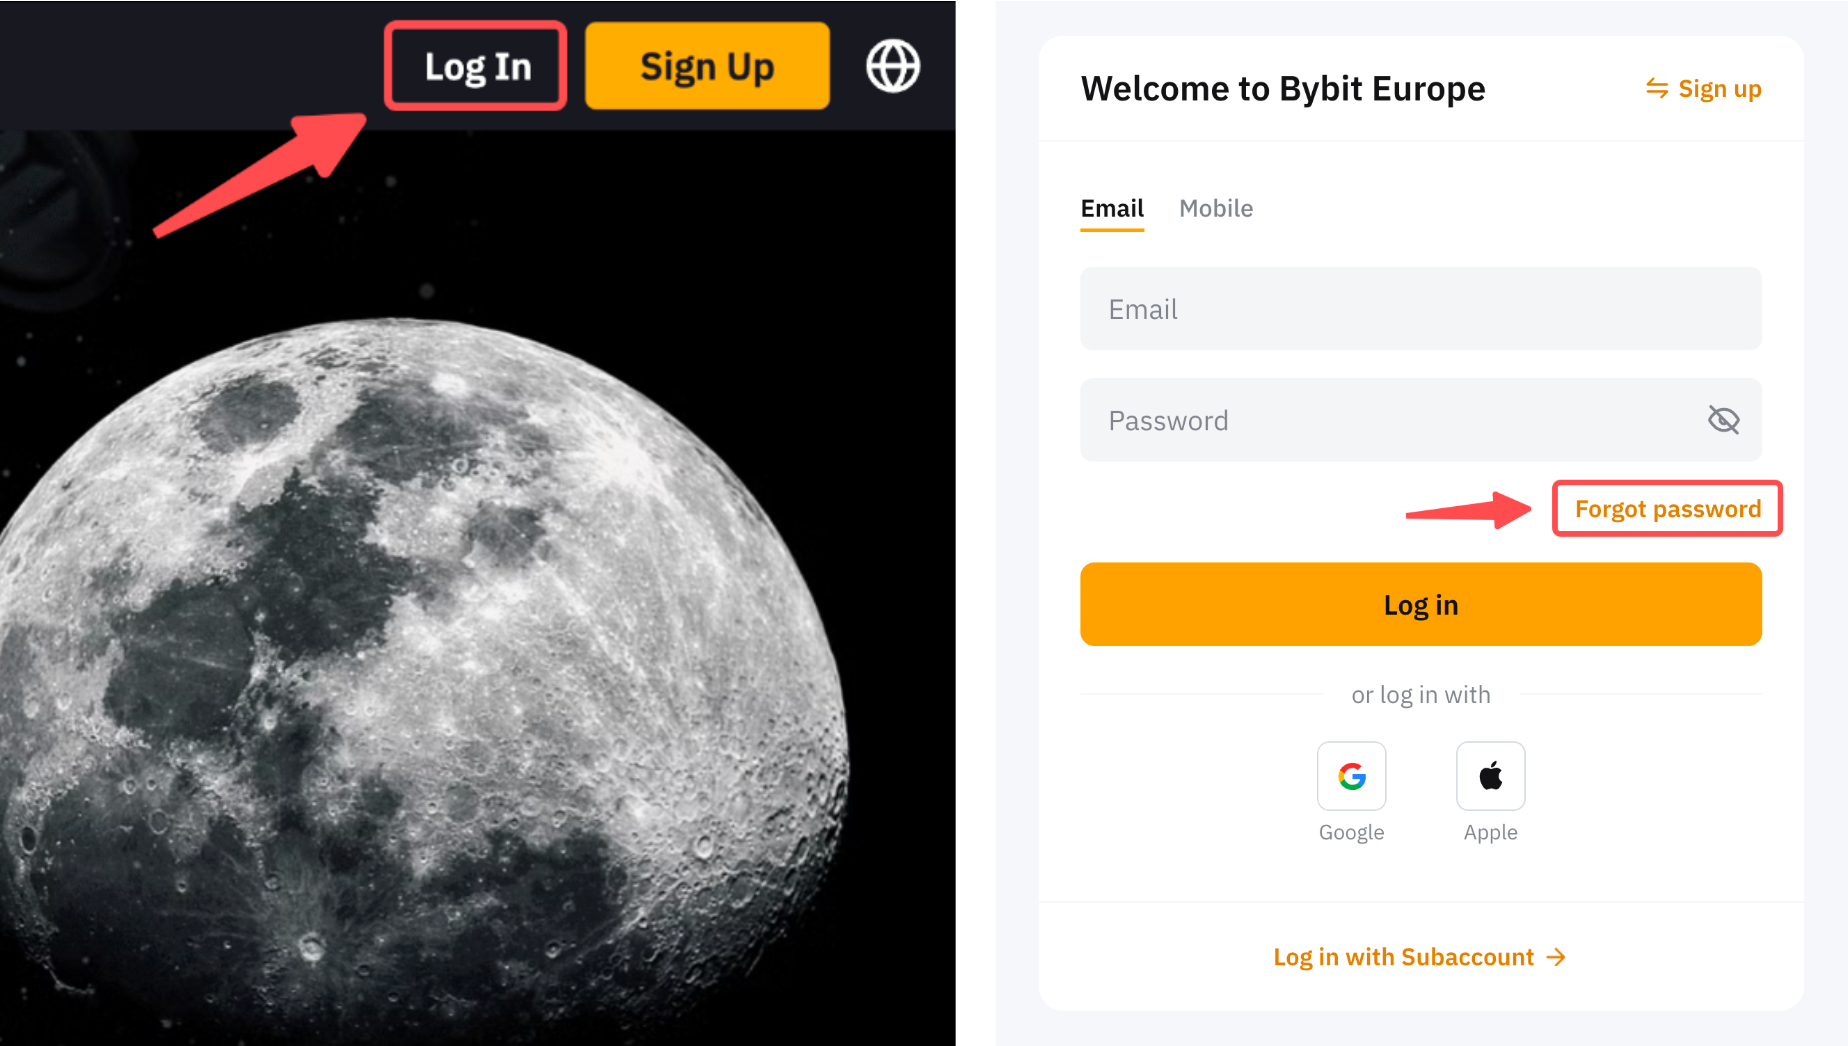
Task: Click the Welcome to Bybit Europe heading
Action: coord(1283,89)
